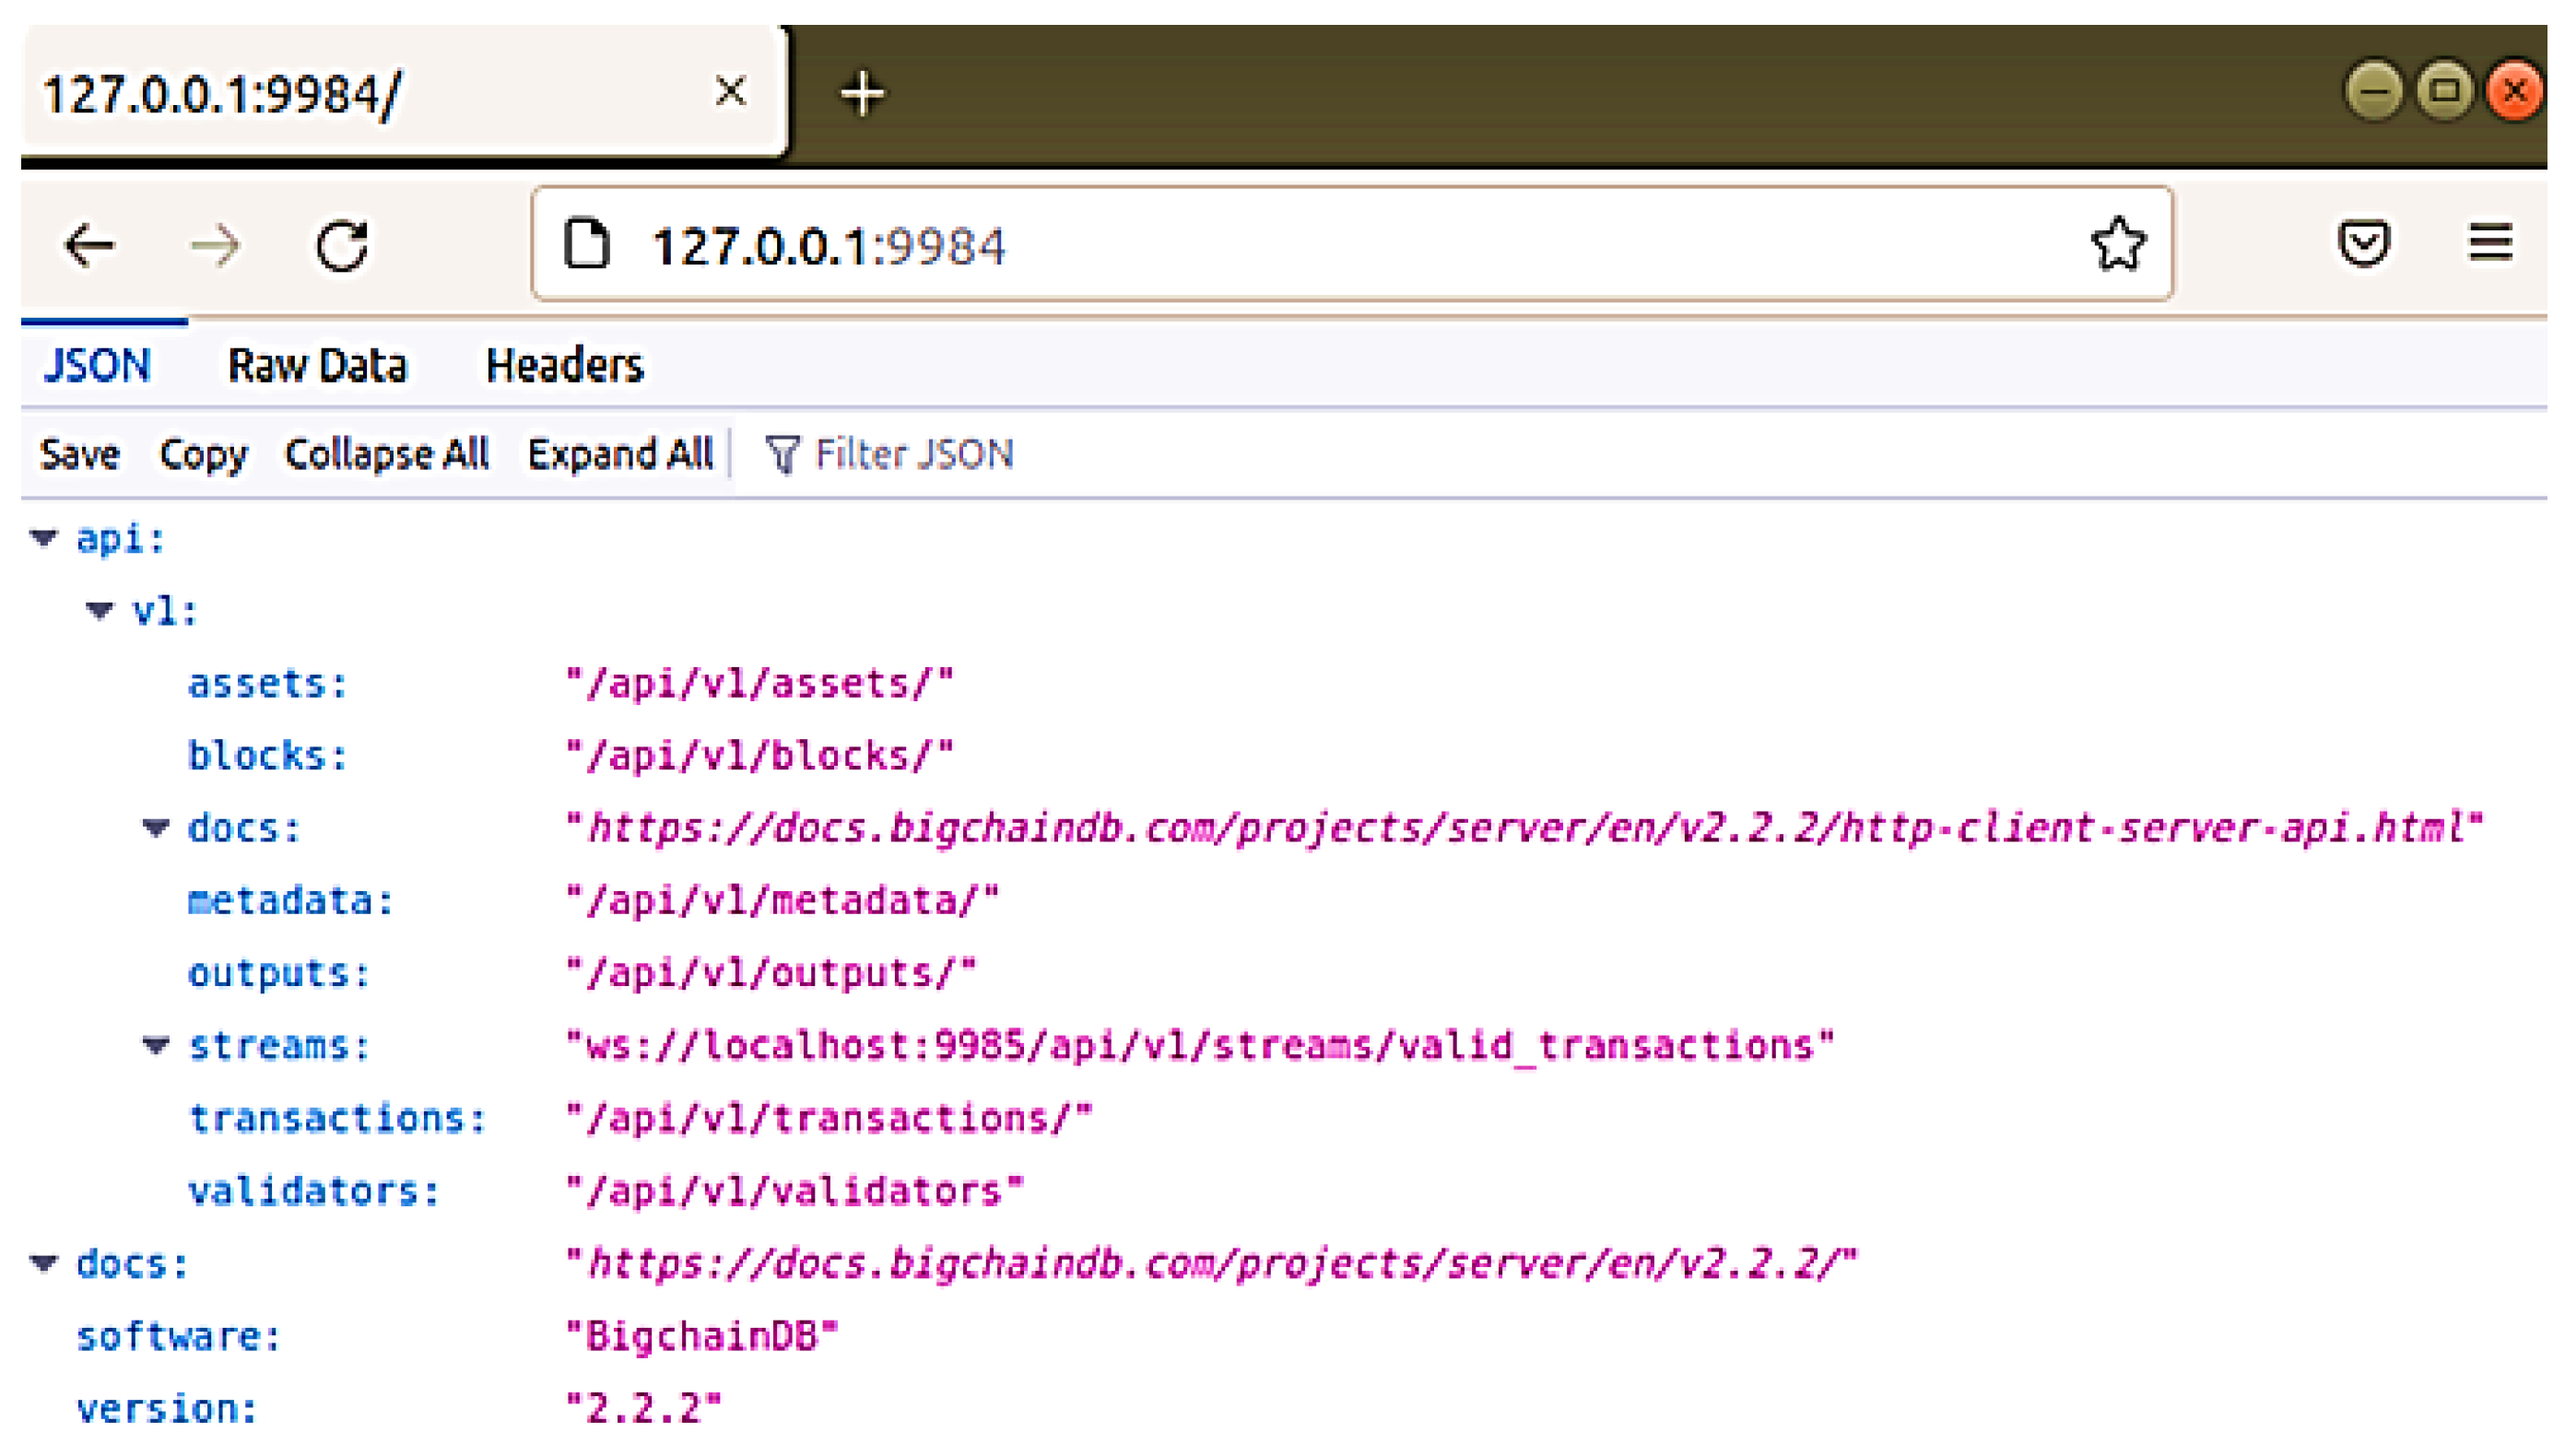This screenshot has height=1456, width=2565.
Task: Open the Pocket save icon
Action: click(x=2363, y=244)
